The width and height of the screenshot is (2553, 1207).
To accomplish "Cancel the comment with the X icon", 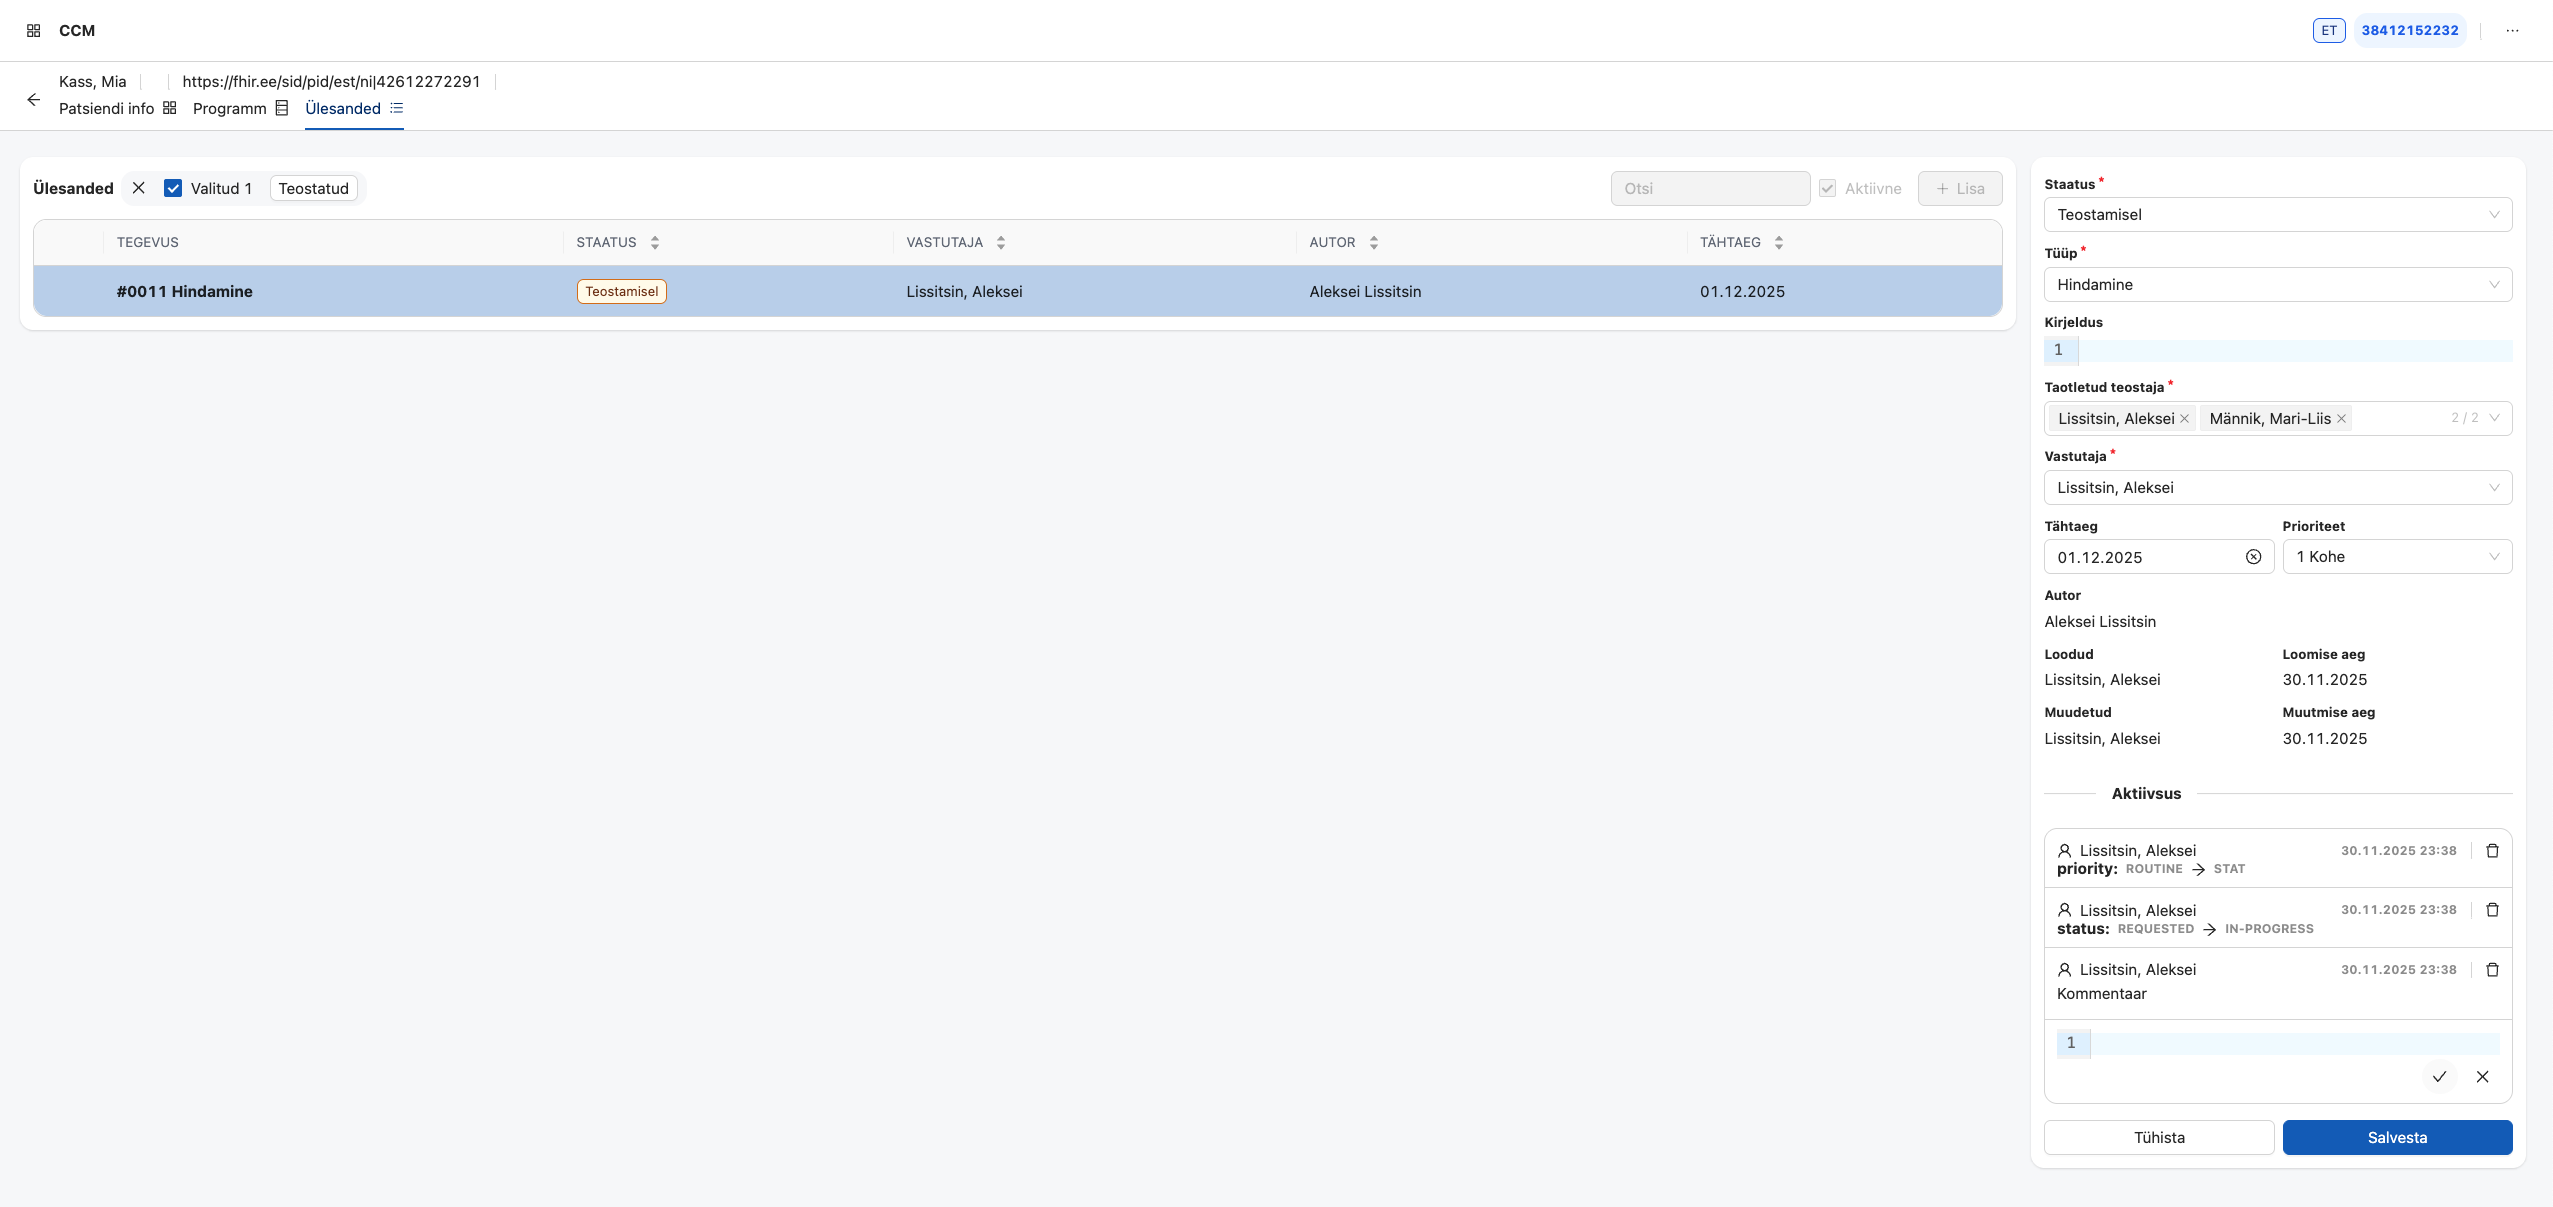I will (2484, 1077).
